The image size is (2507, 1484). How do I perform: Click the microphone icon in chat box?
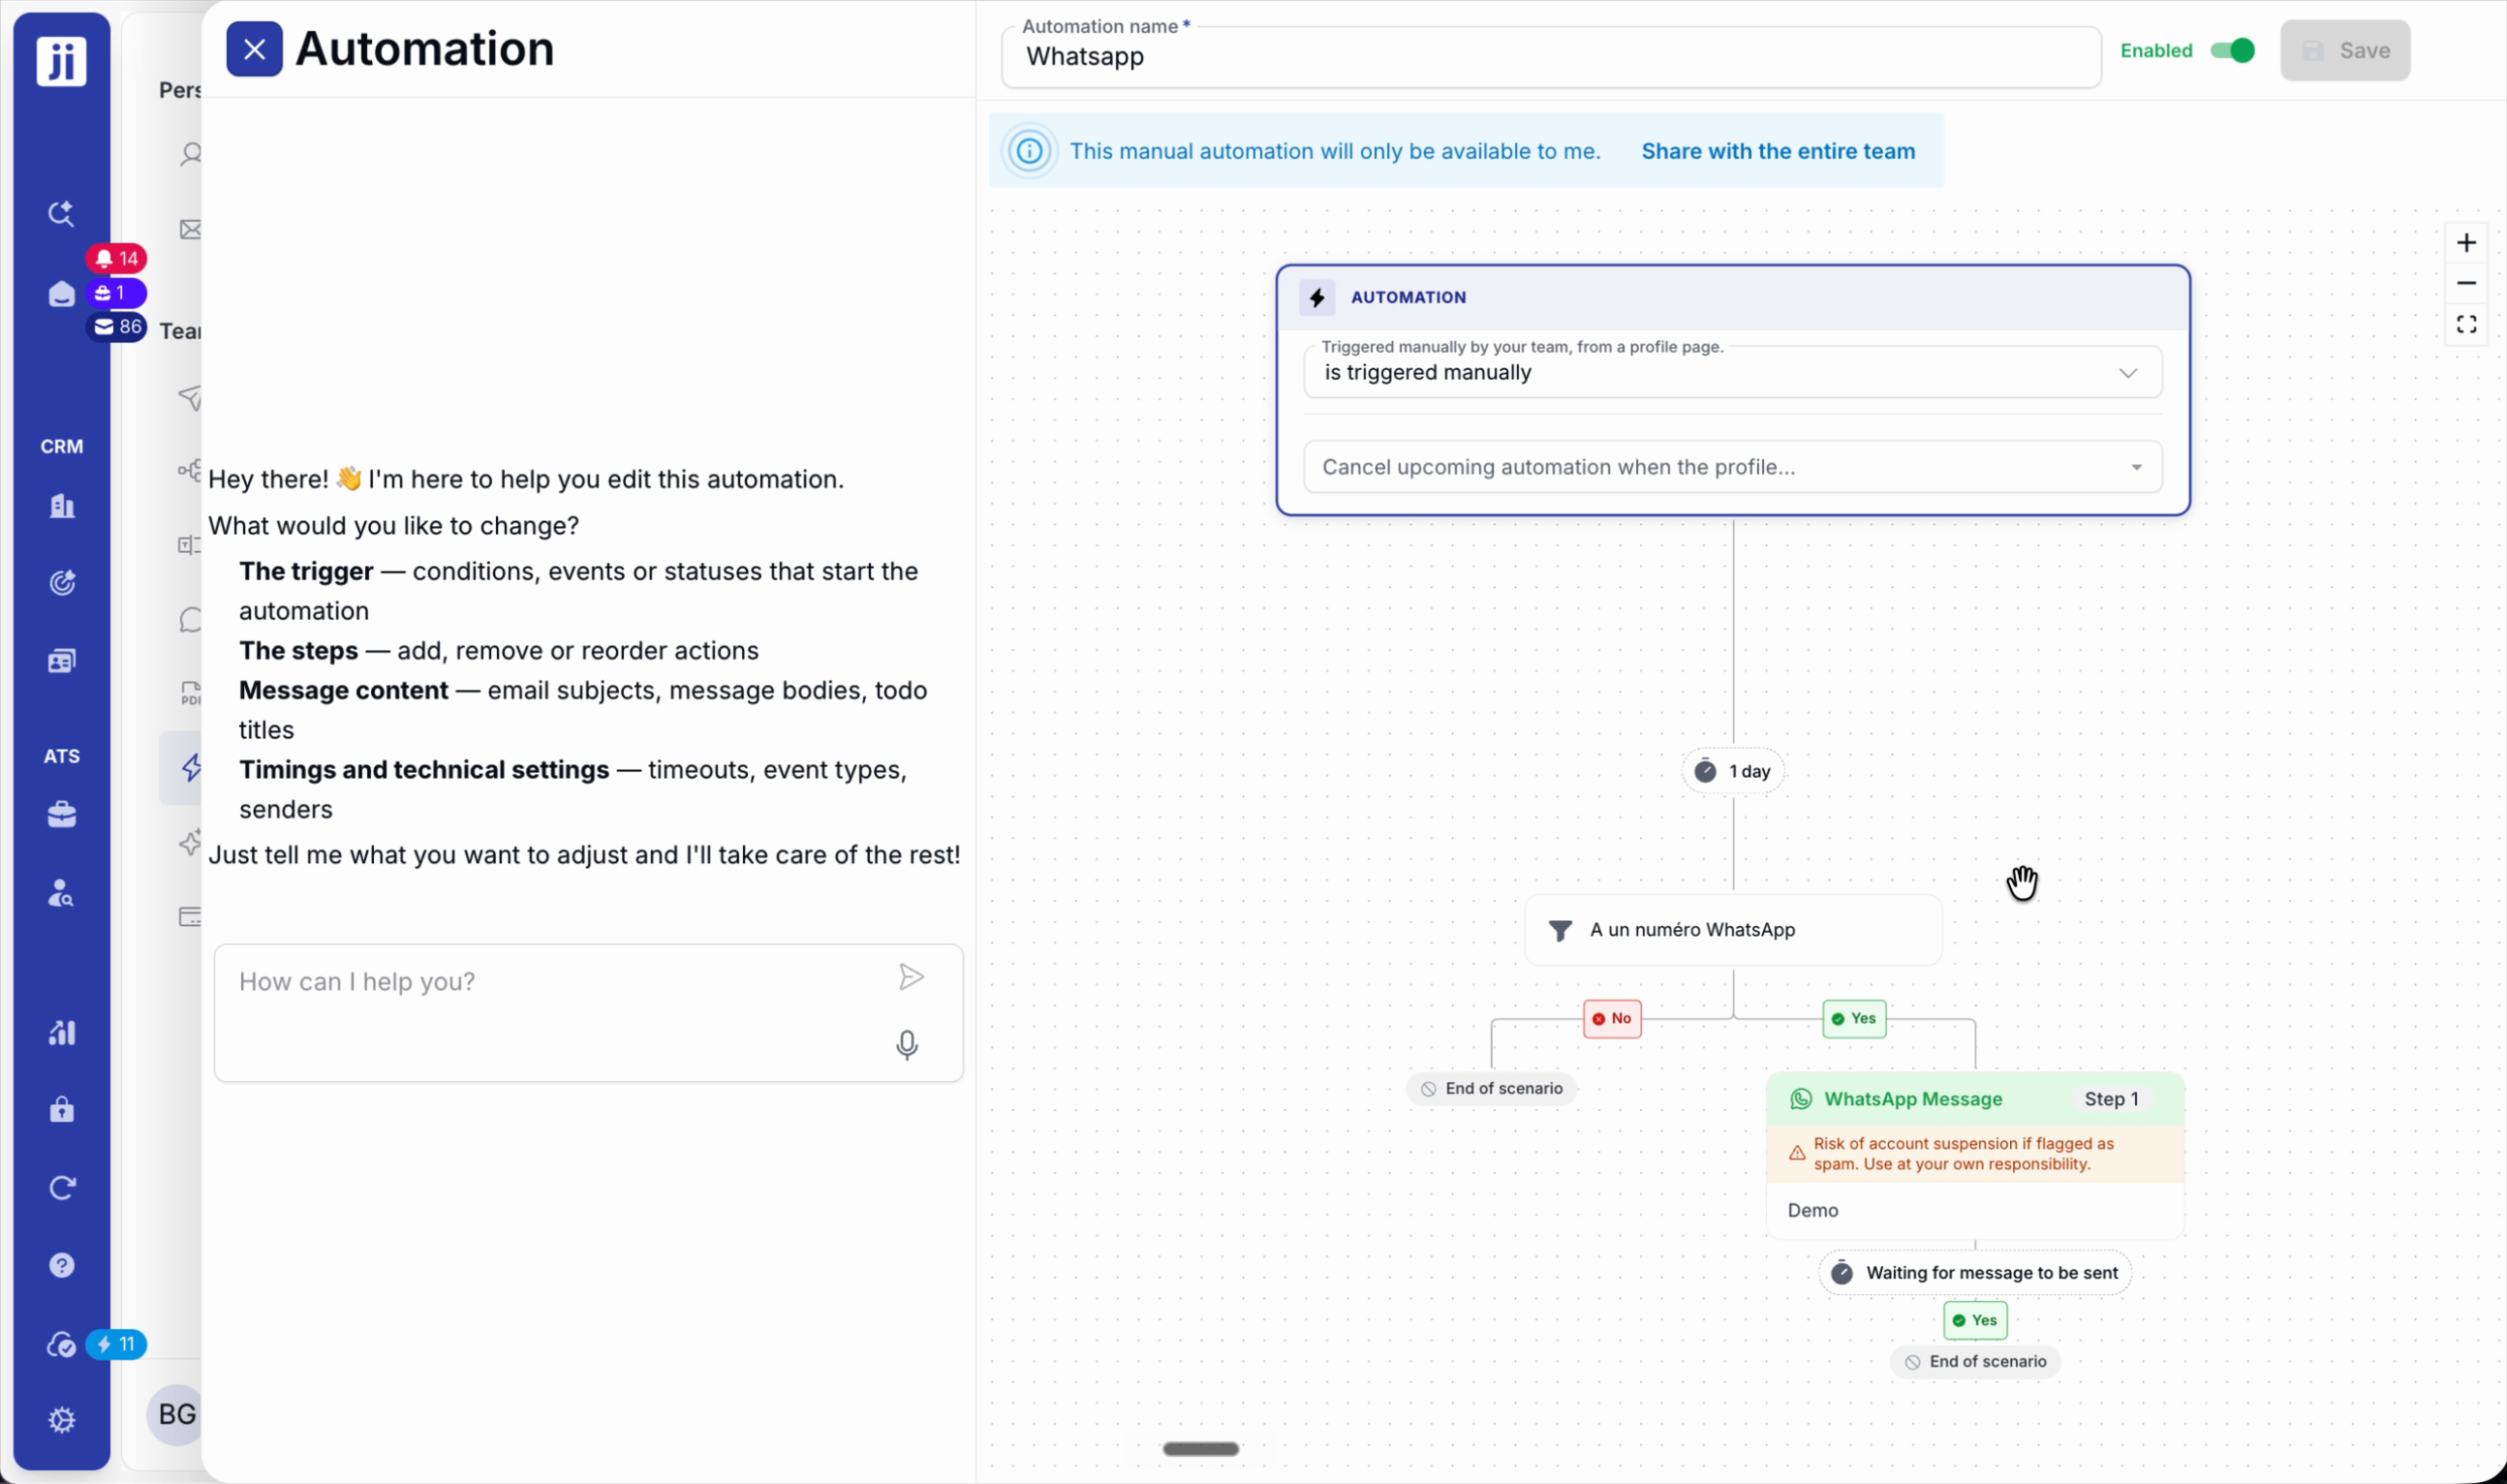906,1045
